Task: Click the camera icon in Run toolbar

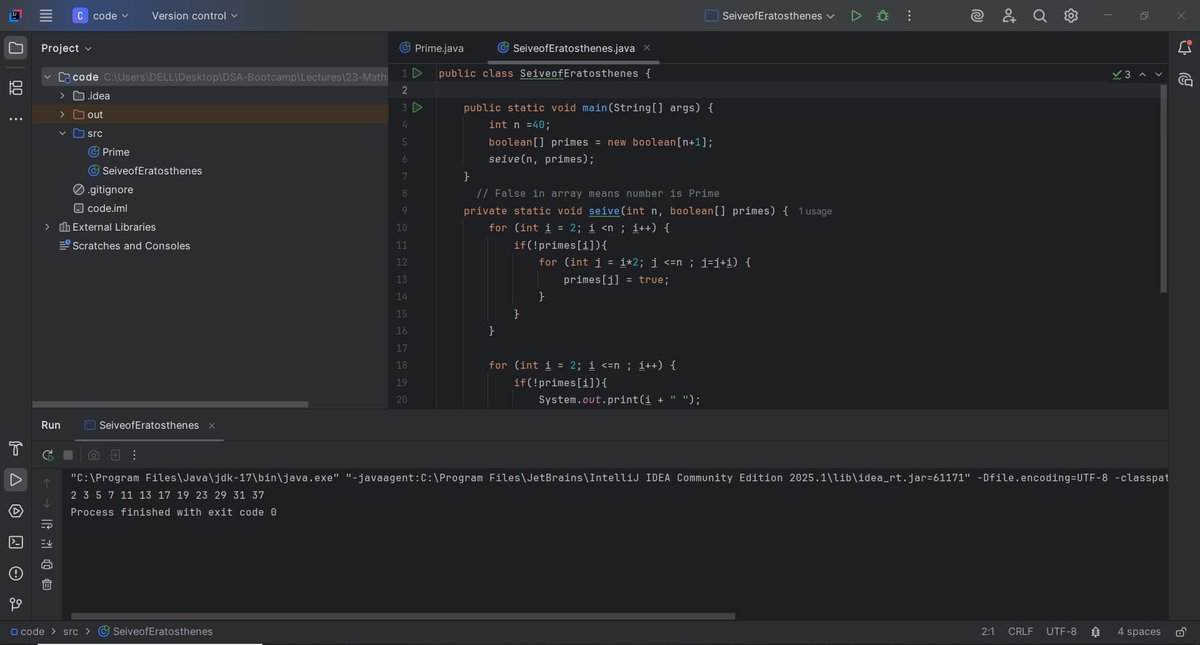Action: click(93, 455)
